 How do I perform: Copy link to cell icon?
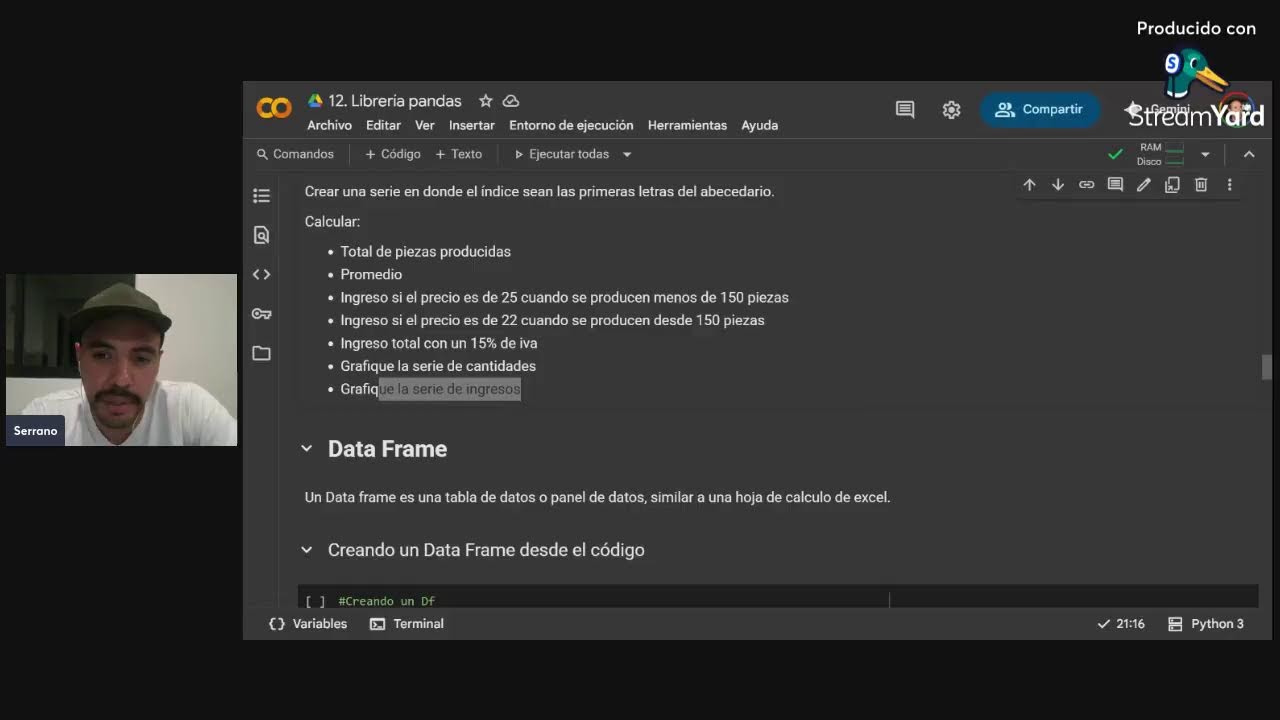pyautogui.click(x=1086, y=185)
